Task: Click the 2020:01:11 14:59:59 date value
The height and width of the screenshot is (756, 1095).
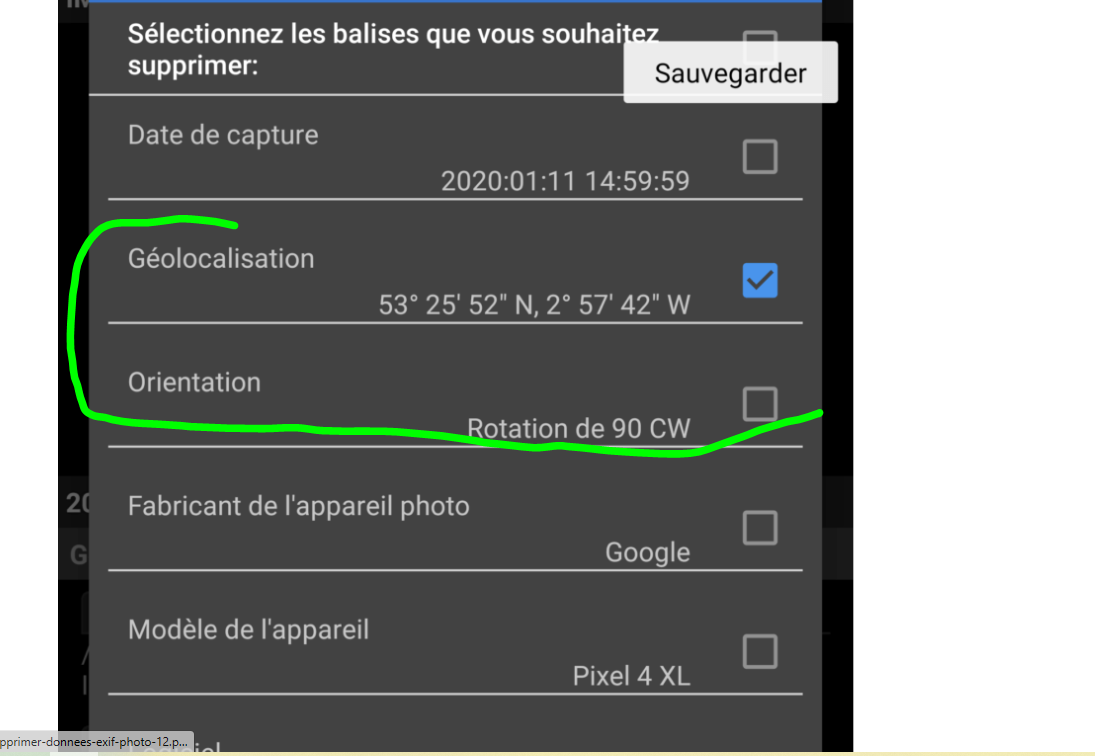Action: (x=565, y=181)
